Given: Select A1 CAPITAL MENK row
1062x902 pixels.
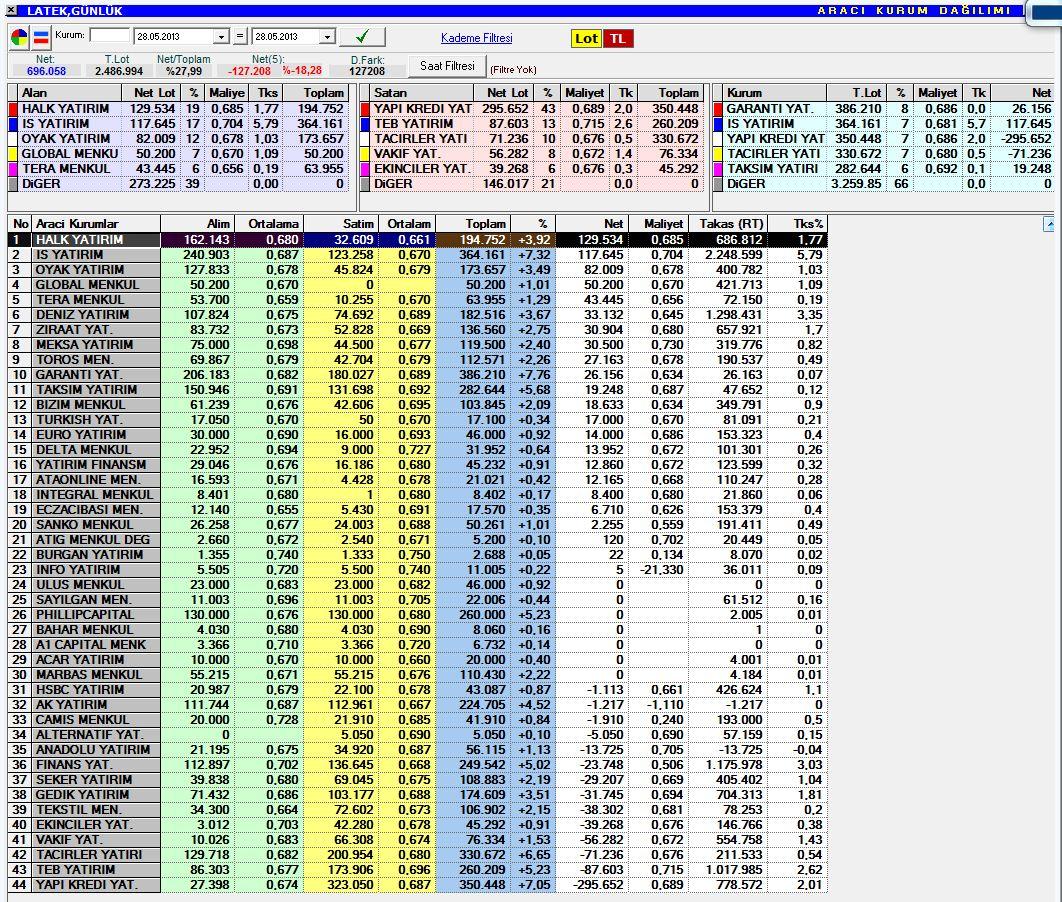Looking at the screenshot, I should [x=417, y=645].
